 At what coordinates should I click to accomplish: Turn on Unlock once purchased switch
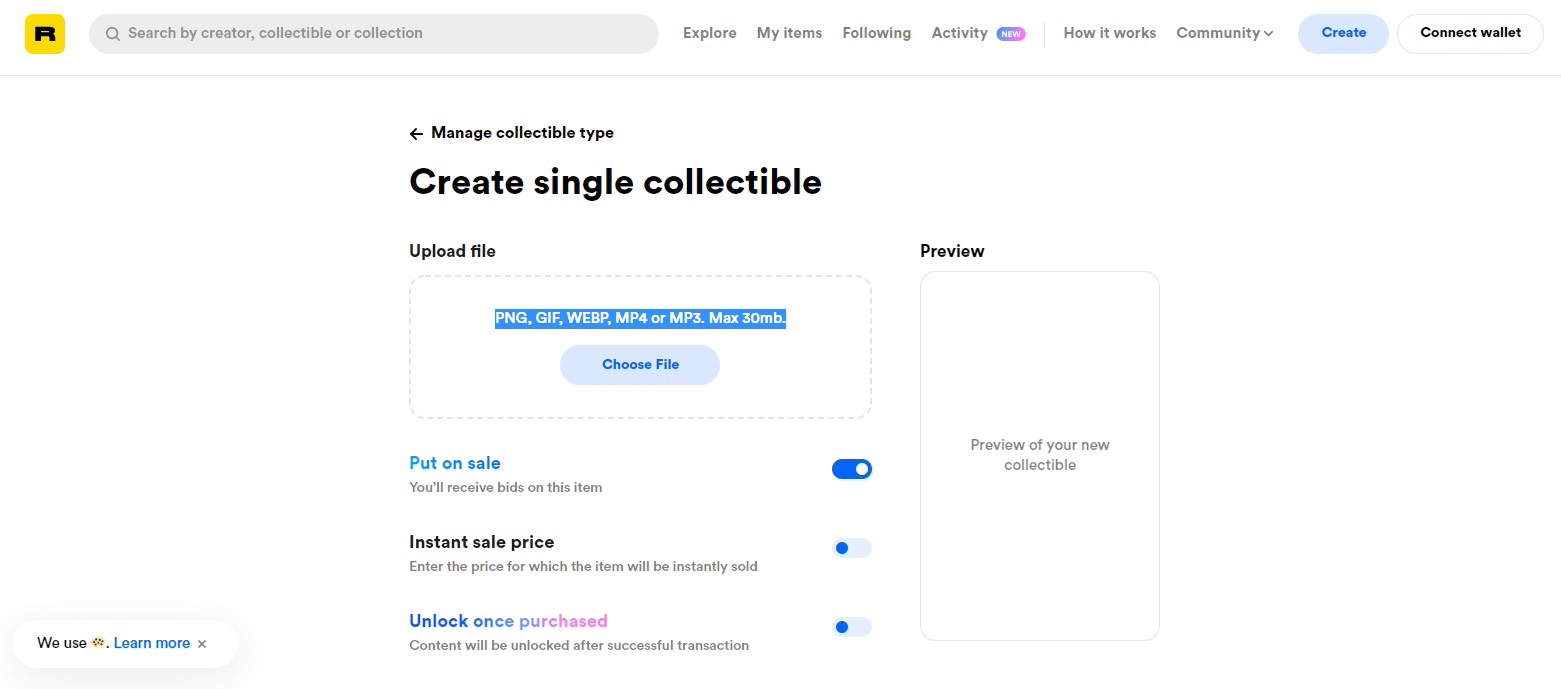tap(852, 627)
